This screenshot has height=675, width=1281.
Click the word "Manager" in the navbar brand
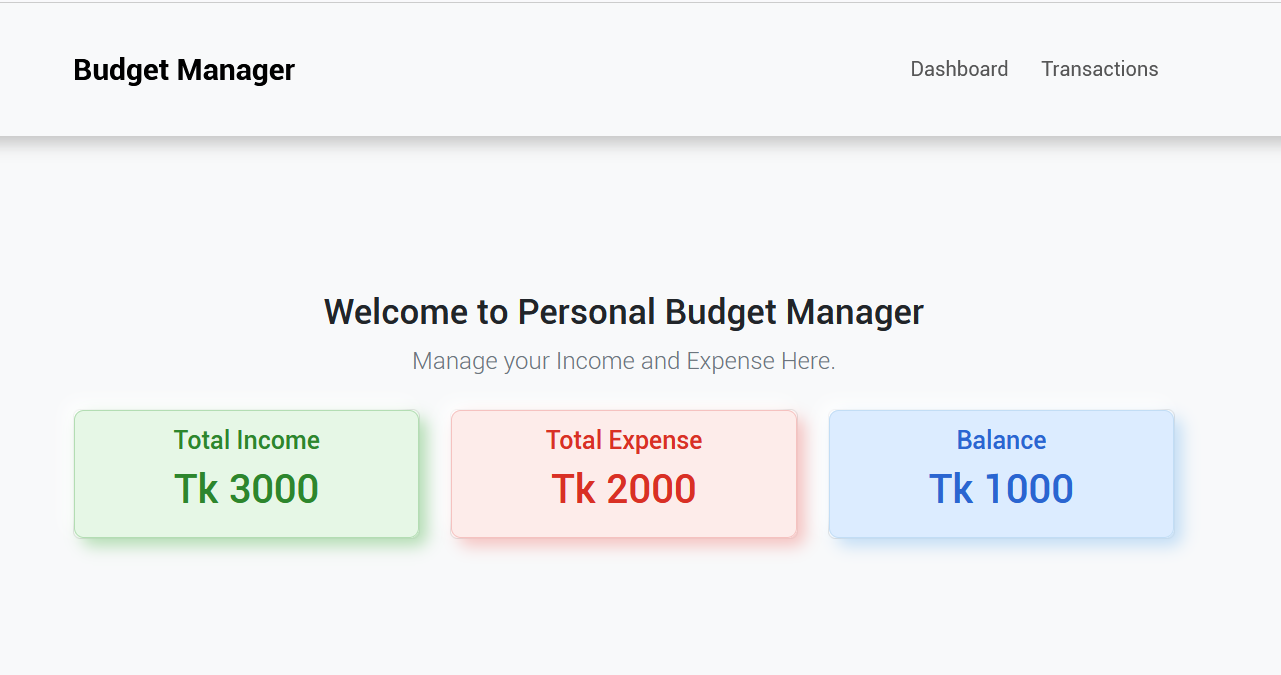tap(236, 70)
